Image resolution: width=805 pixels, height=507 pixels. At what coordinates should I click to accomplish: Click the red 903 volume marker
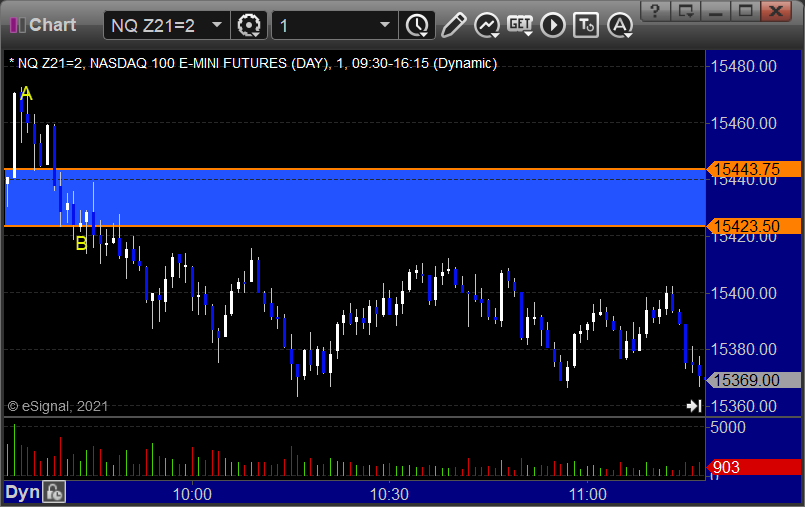point(753,467)
